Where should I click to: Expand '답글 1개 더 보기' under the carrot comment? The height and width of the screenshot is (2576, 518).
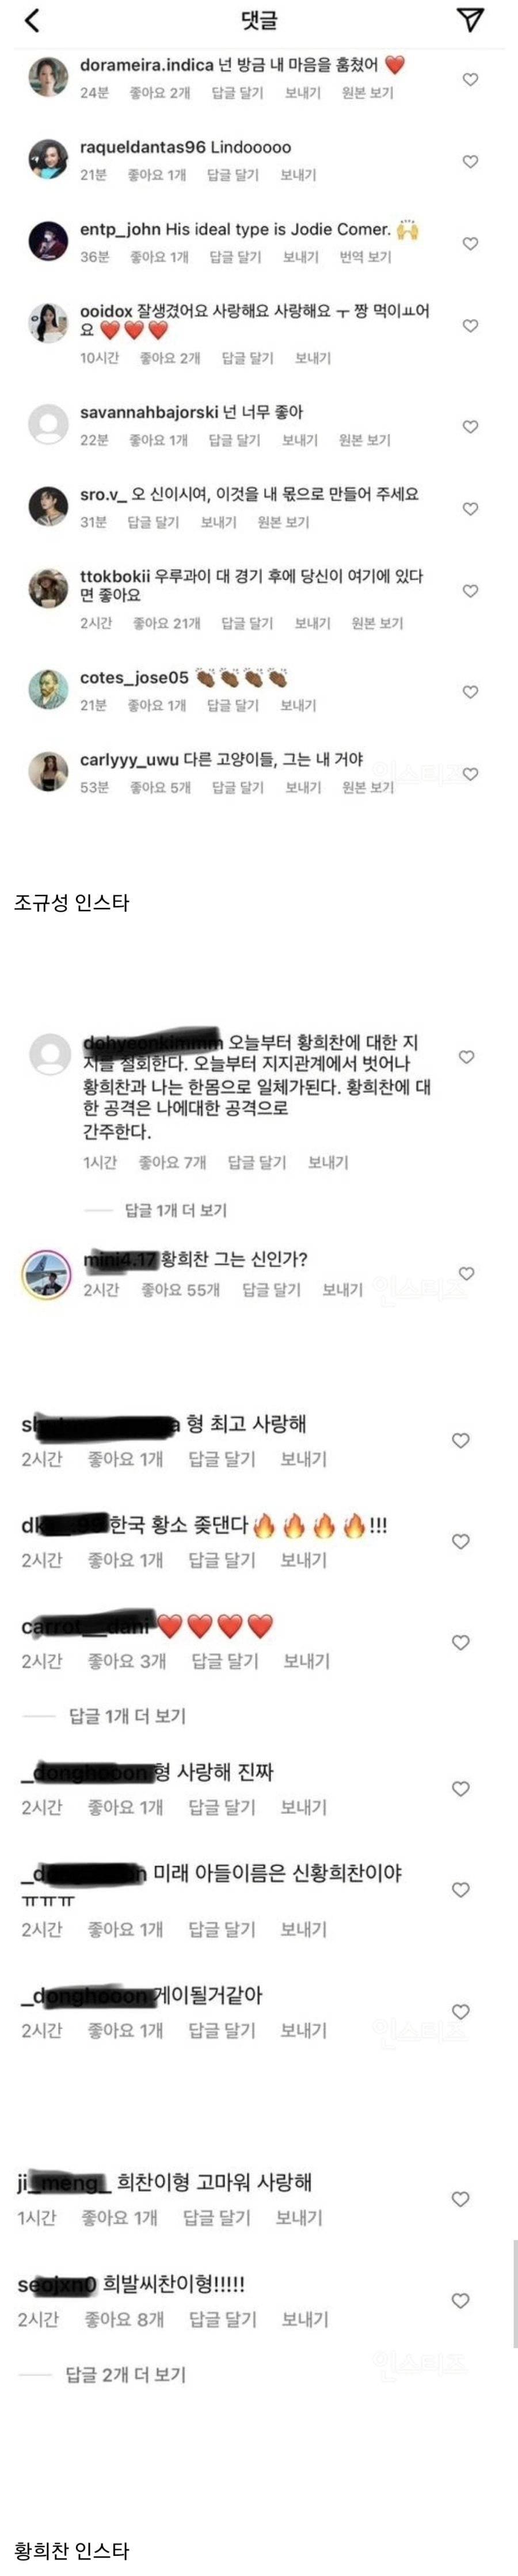(x=127, y=1716)
